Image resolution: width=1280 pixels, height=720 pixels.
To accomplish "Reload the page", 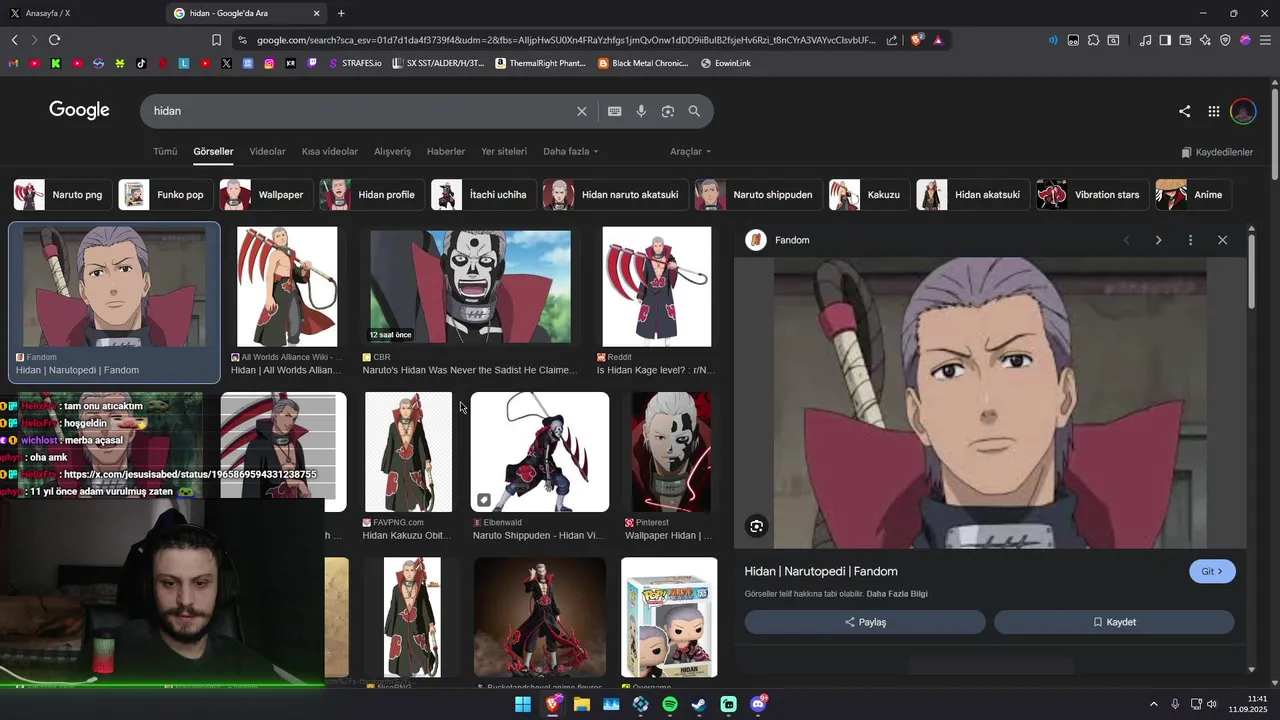I will tap(54, 40).
